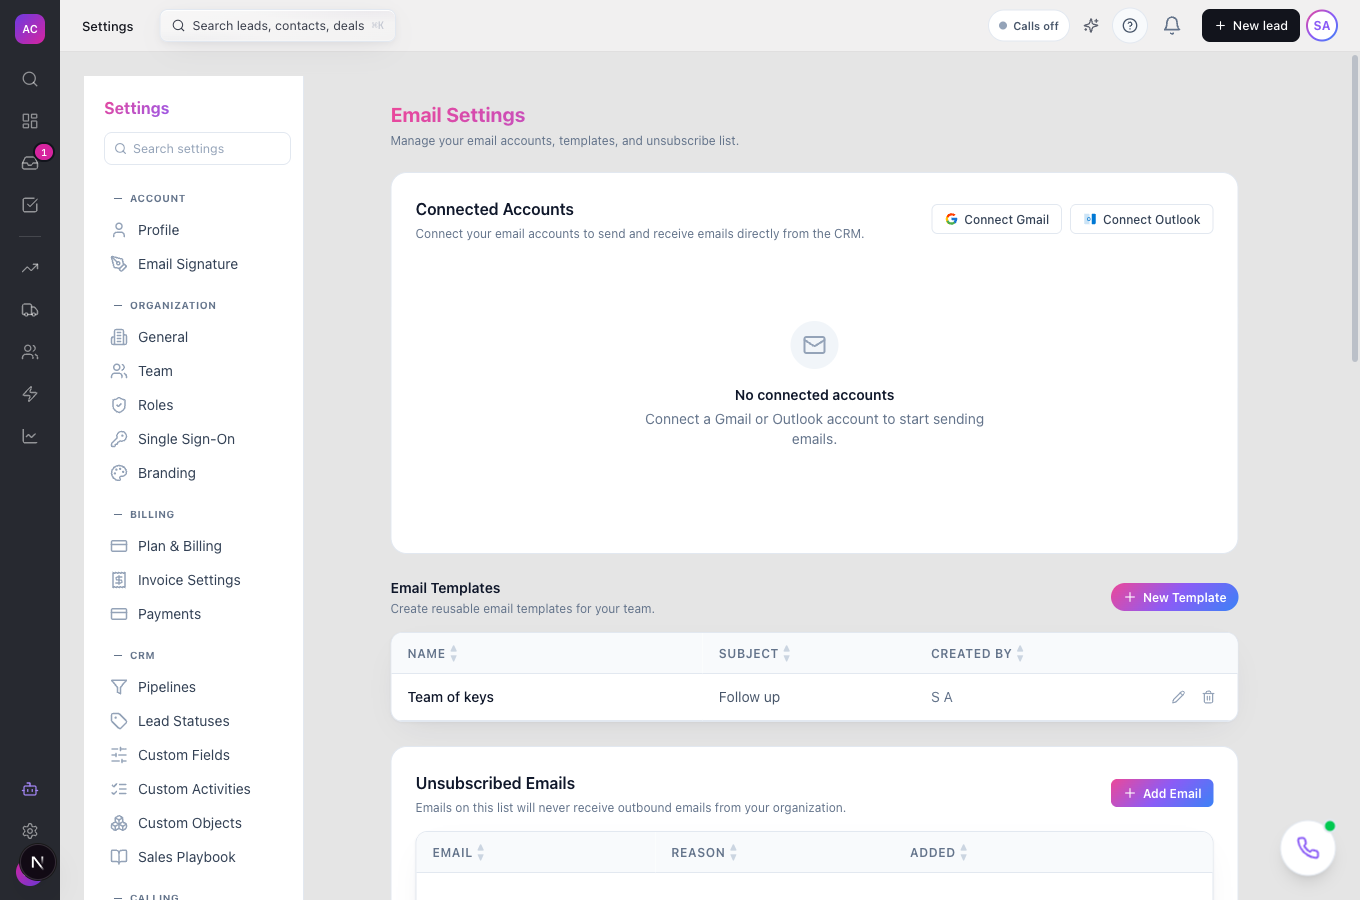The height and width of the screenshot is (900, 1360).
Task: Open Email Signature settings
Action: [x=197, y=264]
